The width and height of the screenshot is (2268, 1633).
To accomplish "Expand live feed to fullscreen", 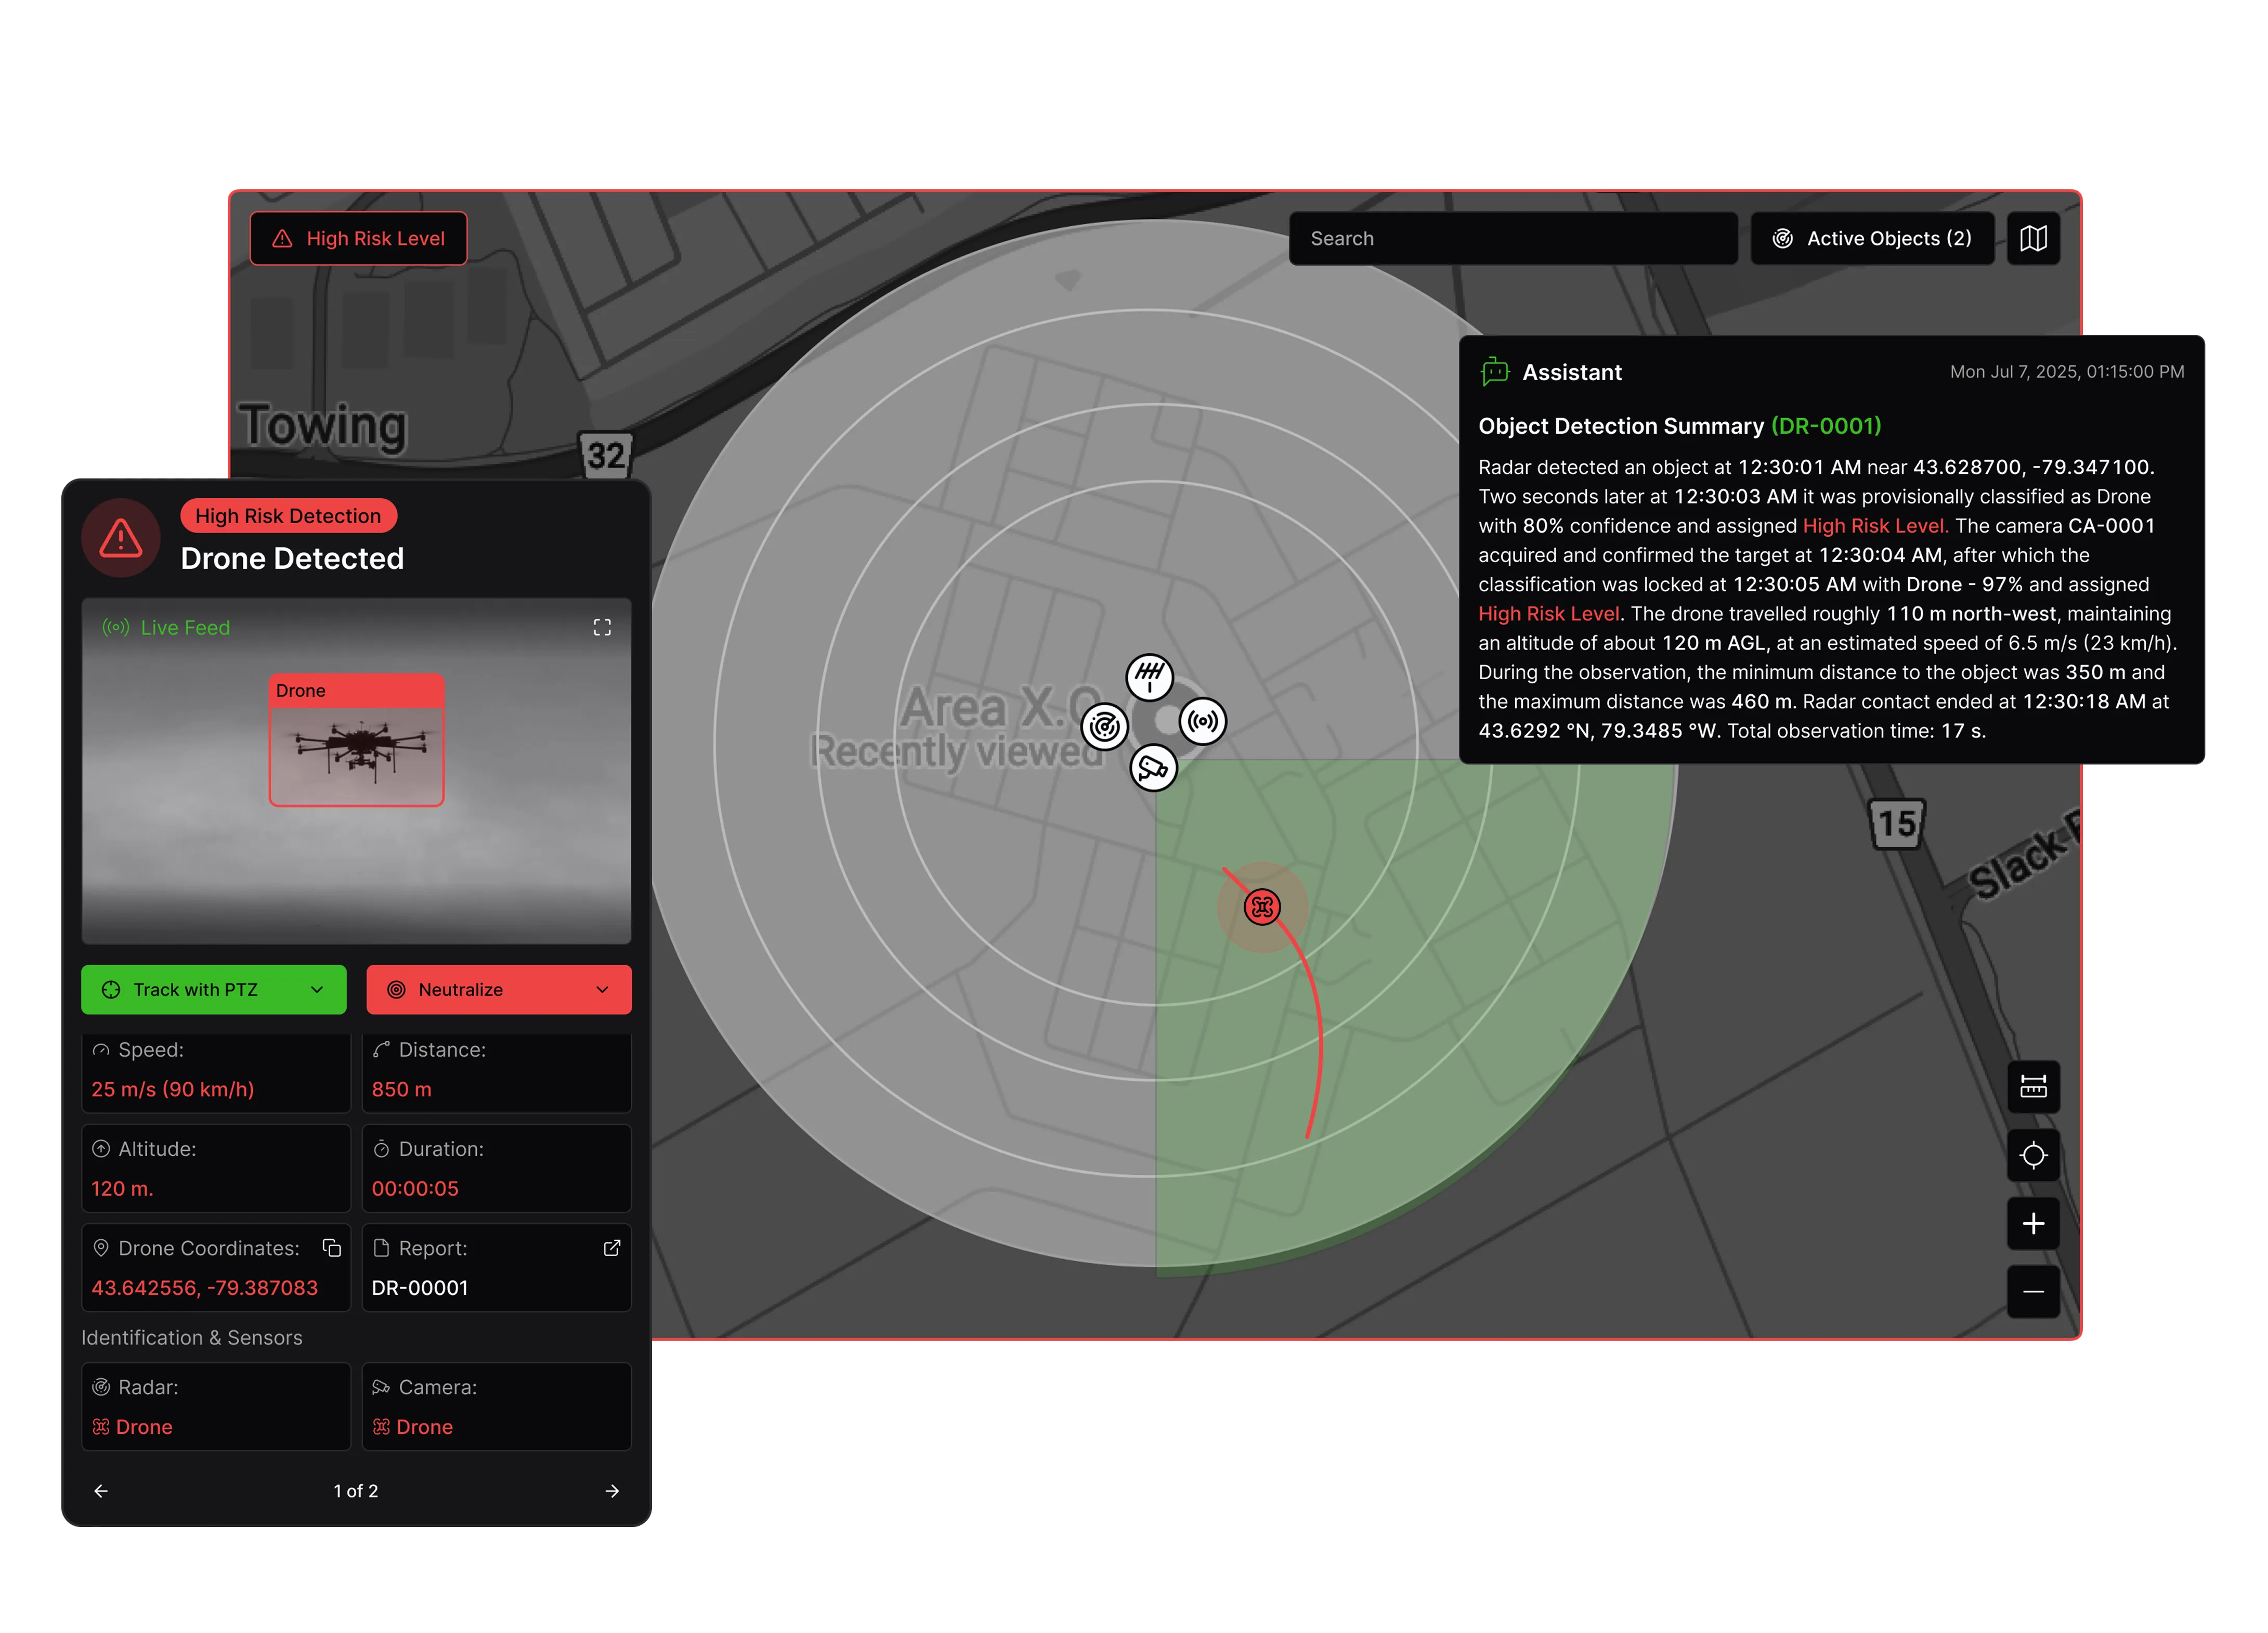I will [x=602, y=627].
